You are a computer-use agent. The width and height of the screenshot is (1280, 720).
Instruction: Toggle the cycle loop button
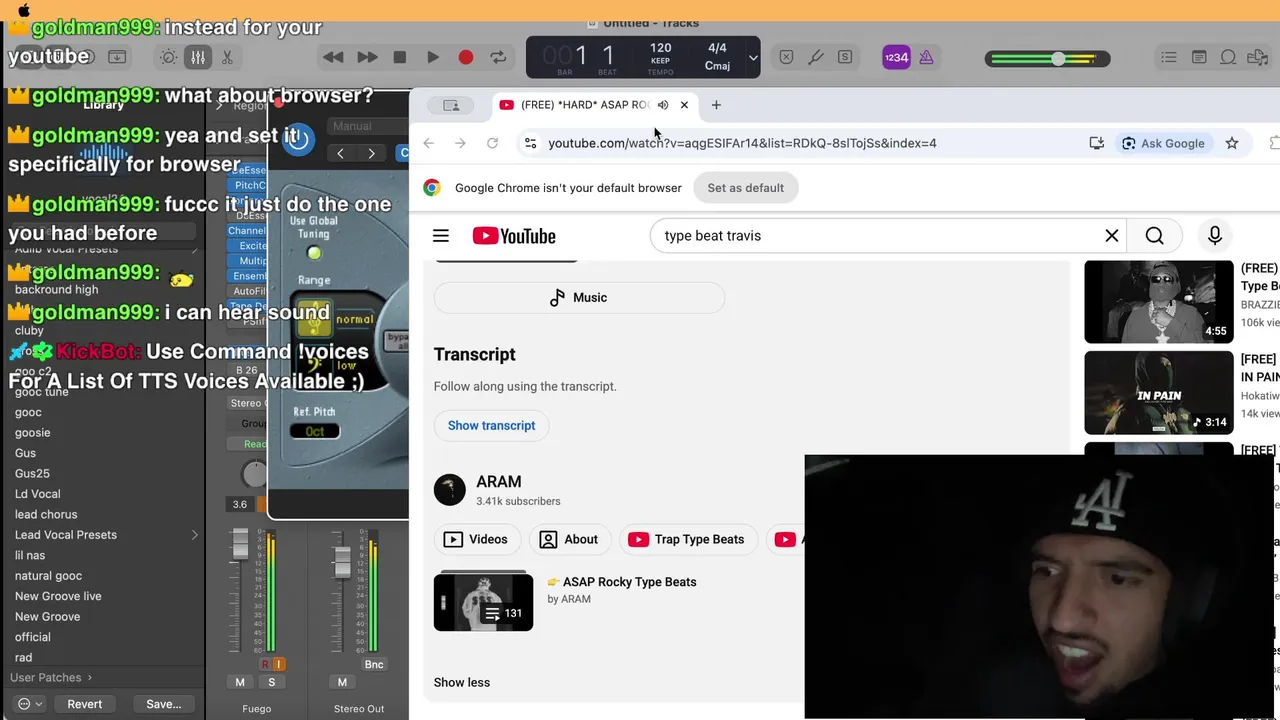pyautogui.click(x=498, y=57)
